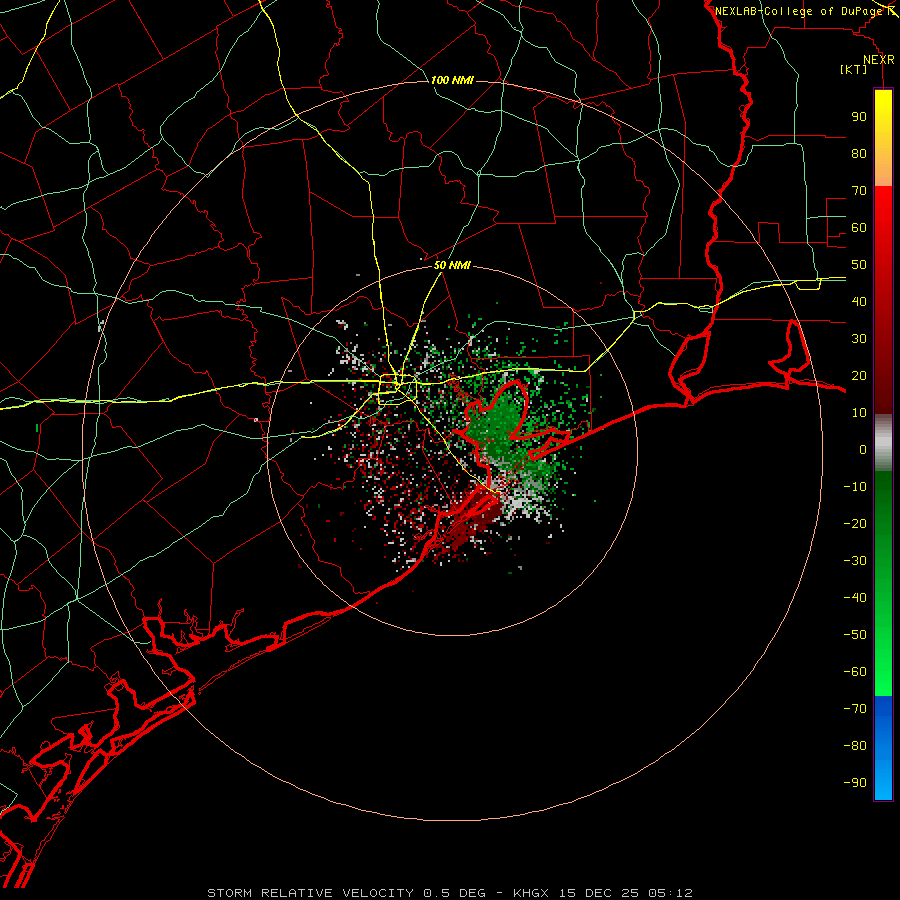
Task: Click the 80 value on velocity scale
Action: 859,153
